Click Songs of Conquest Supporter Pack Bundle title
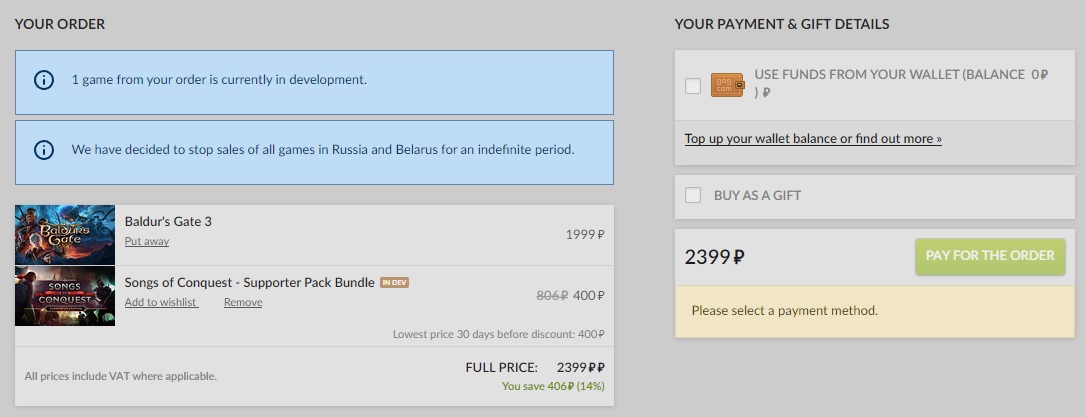Image resolution: width=1086 pixels, height=417 pixels. [x=249, y=283]
